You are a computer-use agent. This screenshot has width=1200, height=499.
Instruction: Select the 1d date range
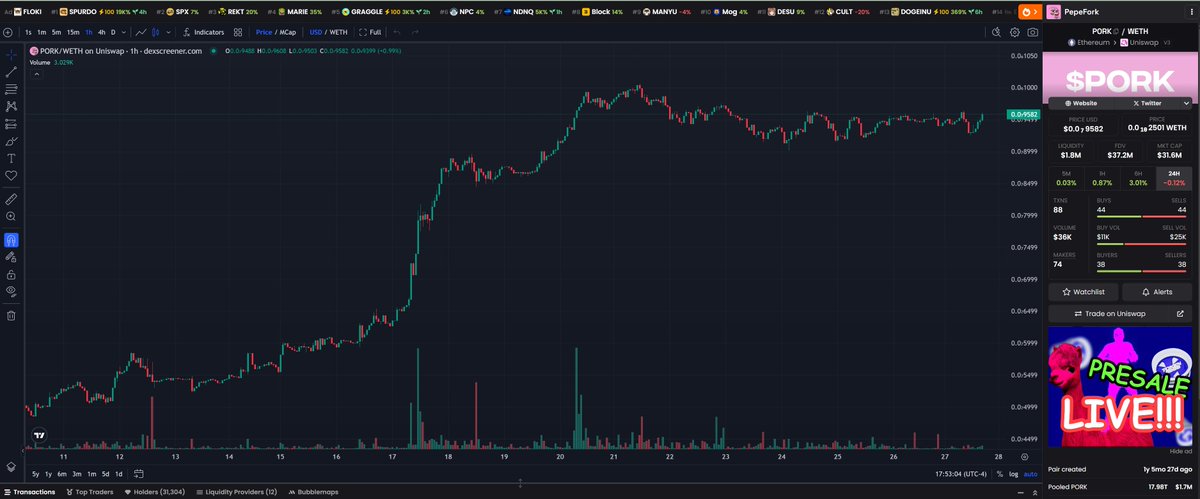click(x=119, y=473)
